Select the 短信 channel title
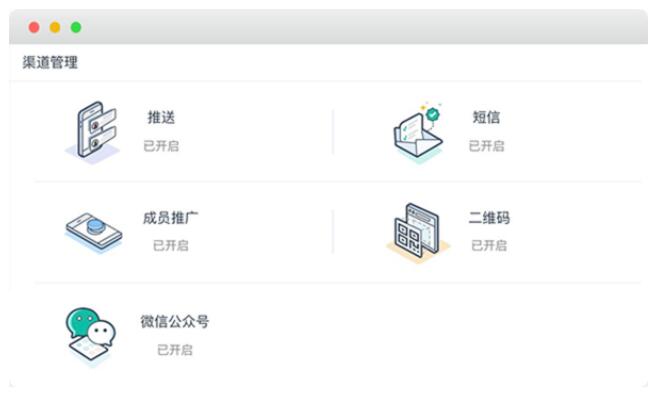 click(486, 117)
